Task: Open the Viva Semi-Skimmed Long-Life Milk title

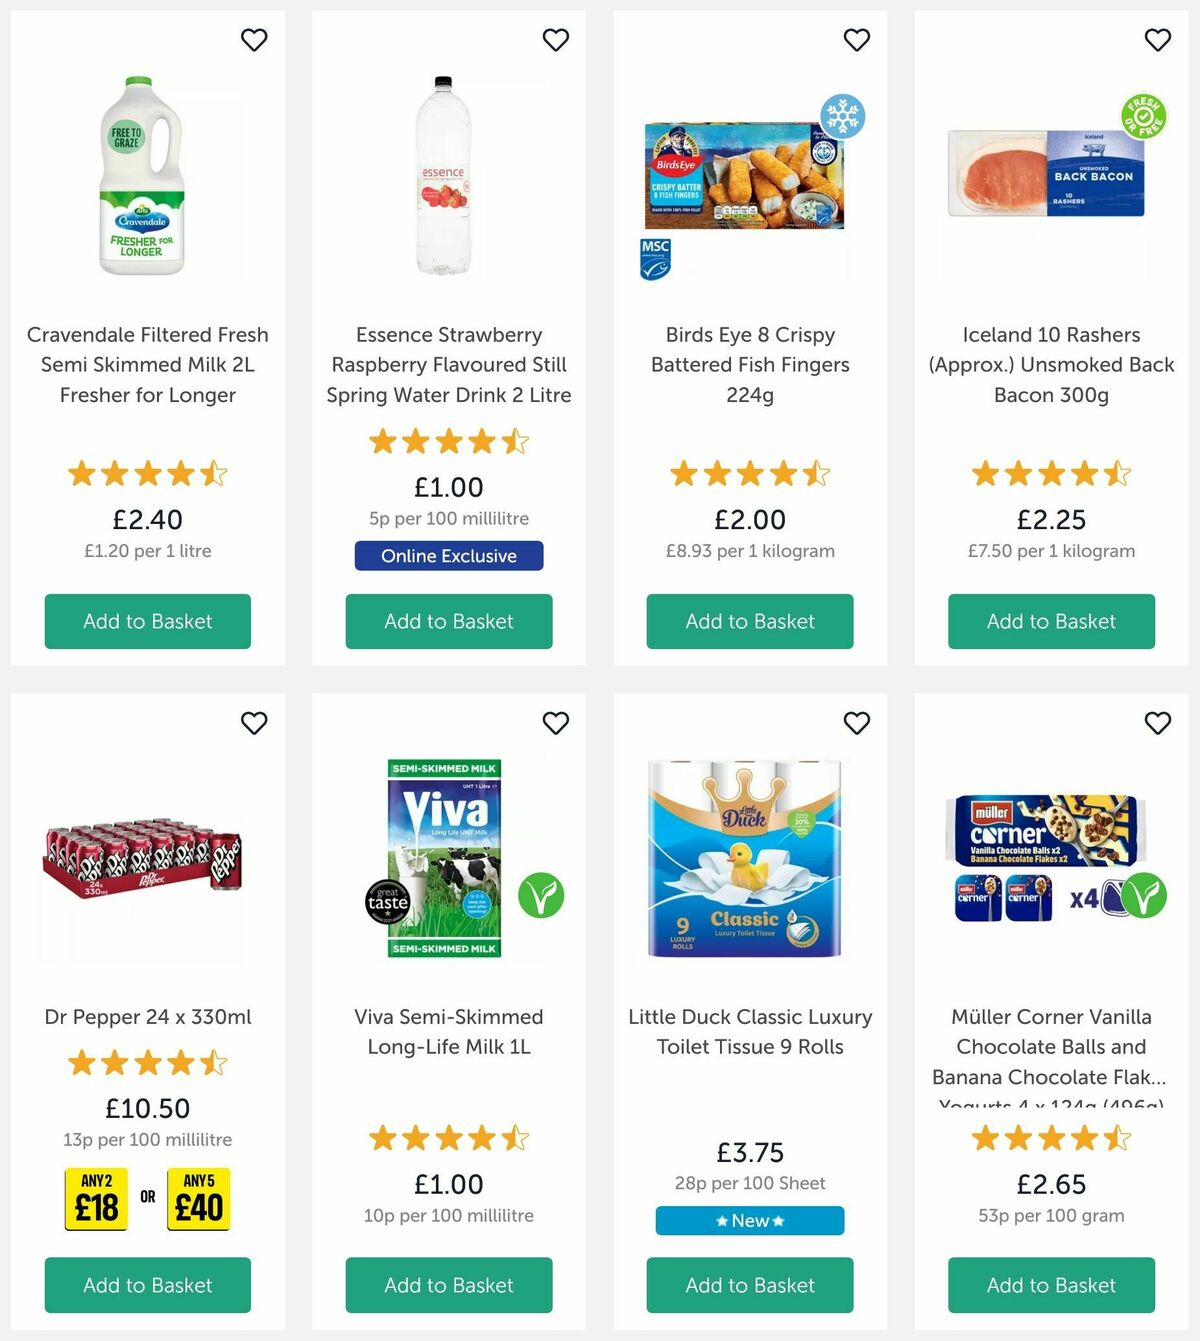Action: tap(448, 1031)
